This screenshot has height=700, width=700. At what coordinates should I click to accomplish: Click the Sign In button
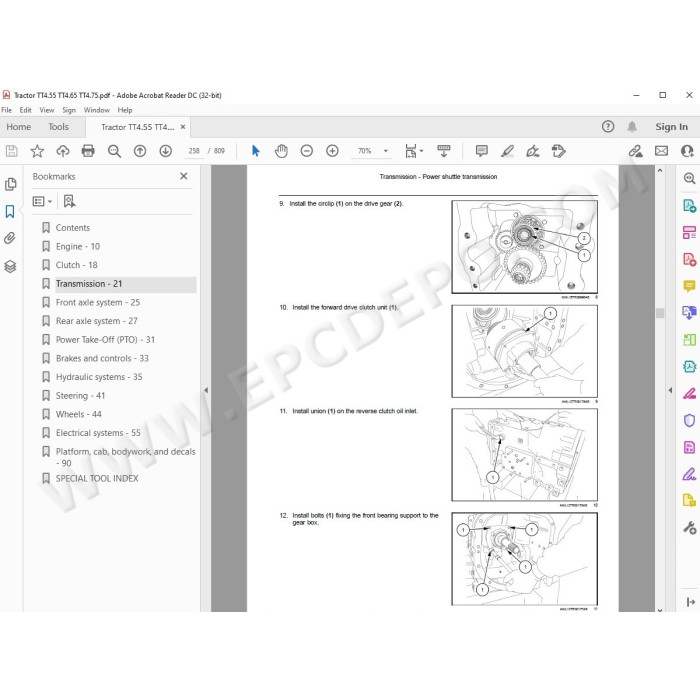coord(671,127)
